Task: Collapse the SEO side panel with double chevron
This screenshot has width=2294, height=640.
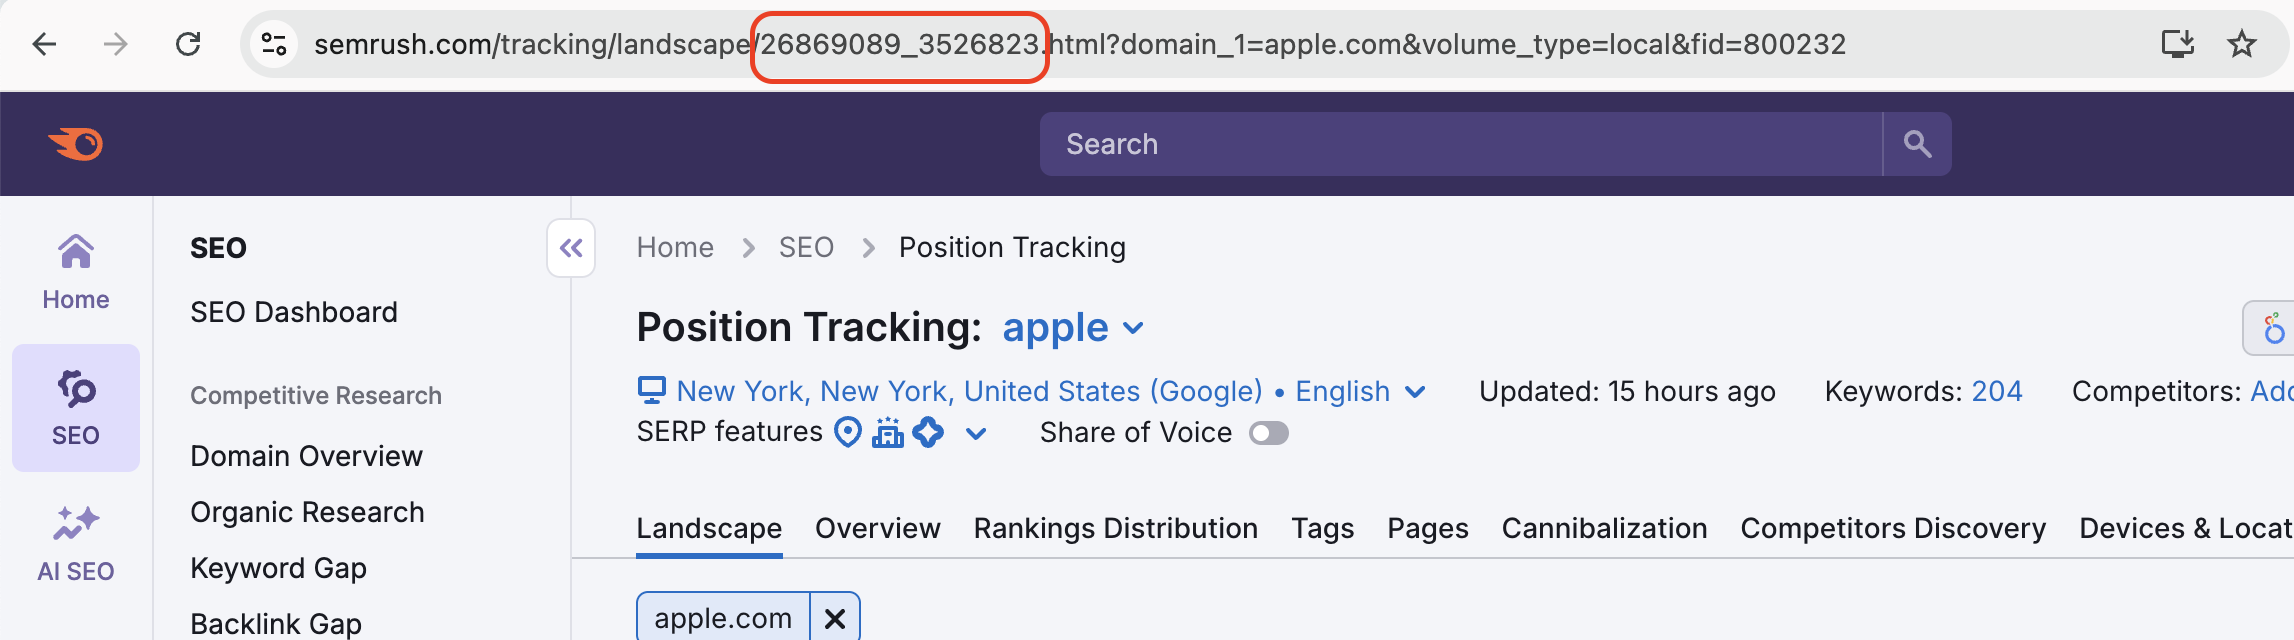Action: 571,248
